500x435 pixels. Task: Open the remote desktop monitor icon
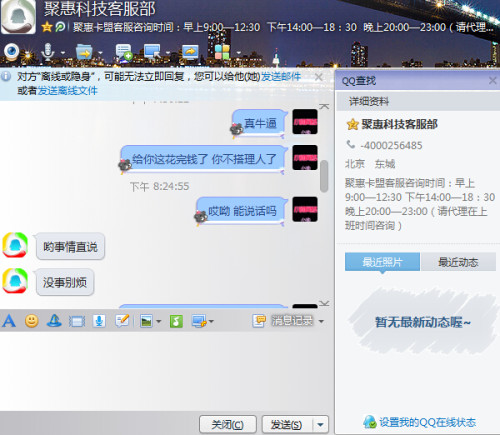pos(152,52)
